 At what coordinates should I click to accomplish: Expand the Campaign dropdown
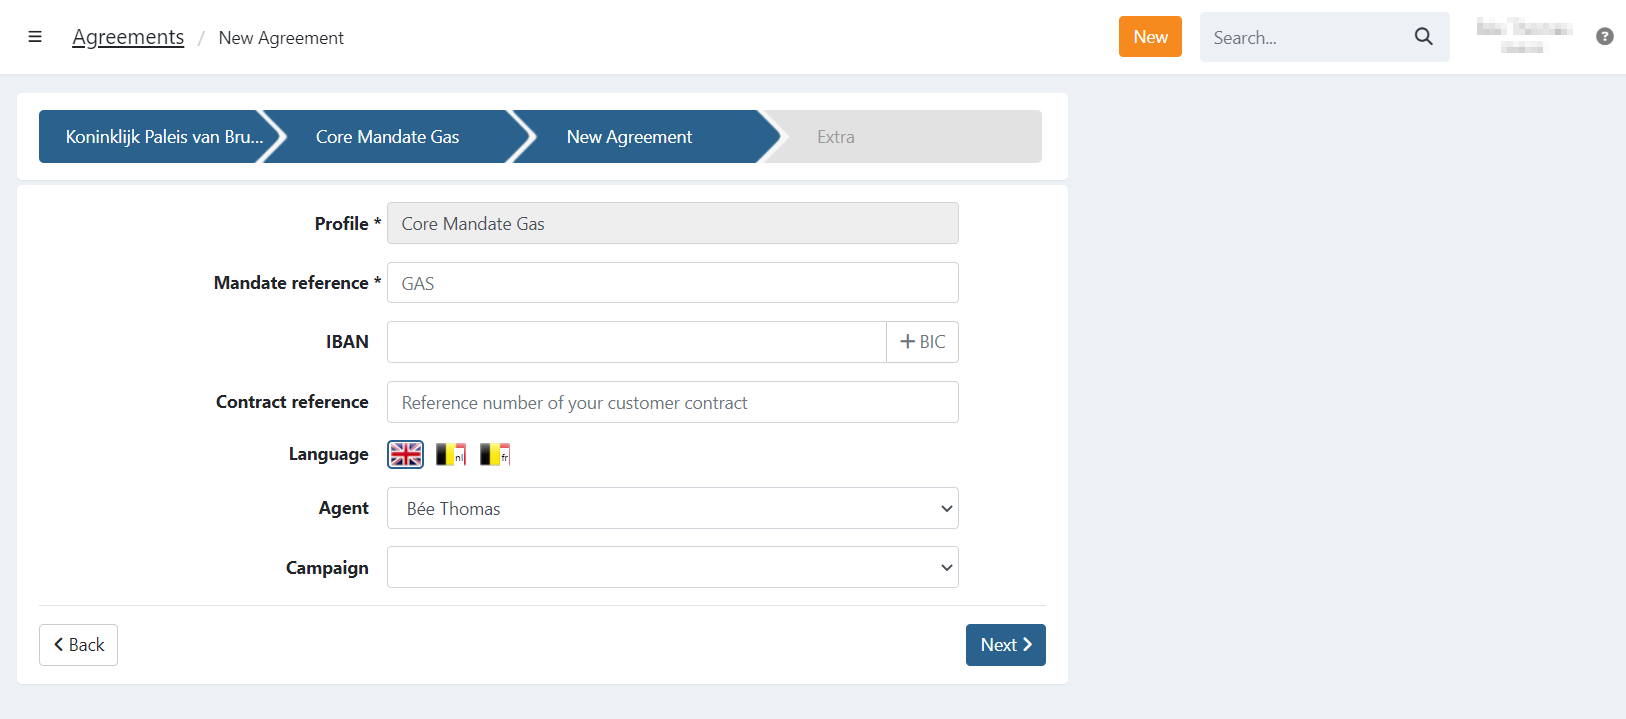(x=672, y=567)
